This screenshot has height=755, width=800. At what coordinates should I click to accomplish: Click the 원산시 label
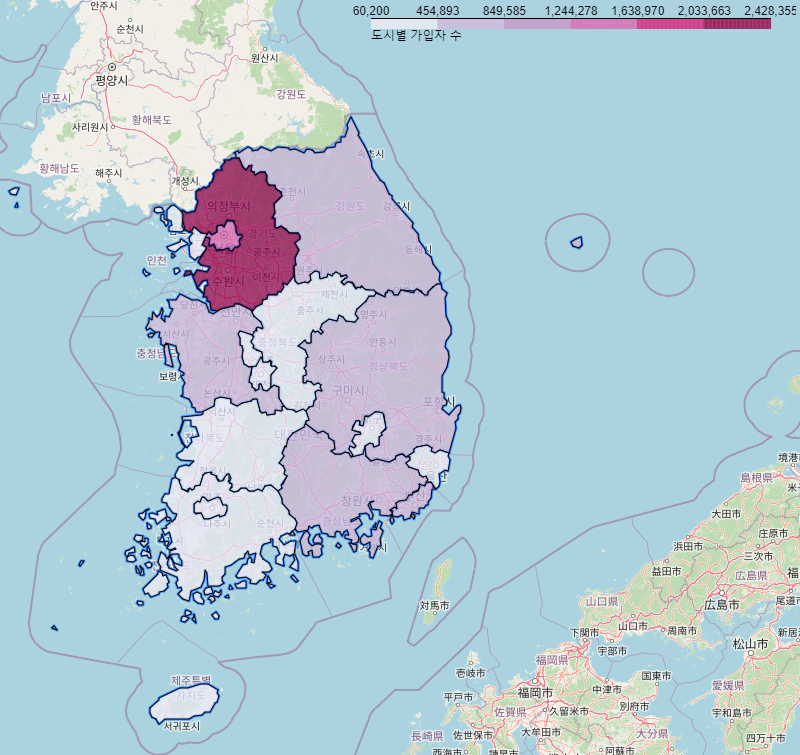tap(264, 58)
